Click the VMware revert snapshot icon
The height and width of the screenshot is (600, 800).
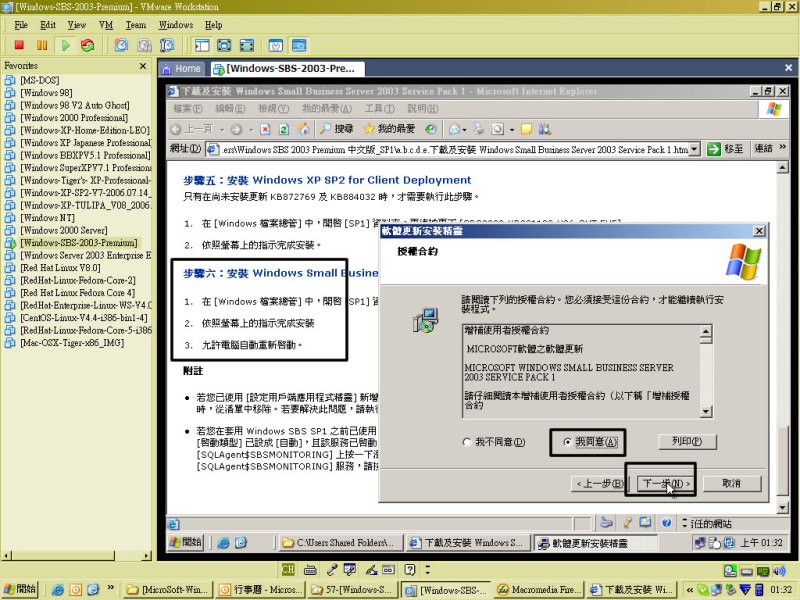(144, 45)
